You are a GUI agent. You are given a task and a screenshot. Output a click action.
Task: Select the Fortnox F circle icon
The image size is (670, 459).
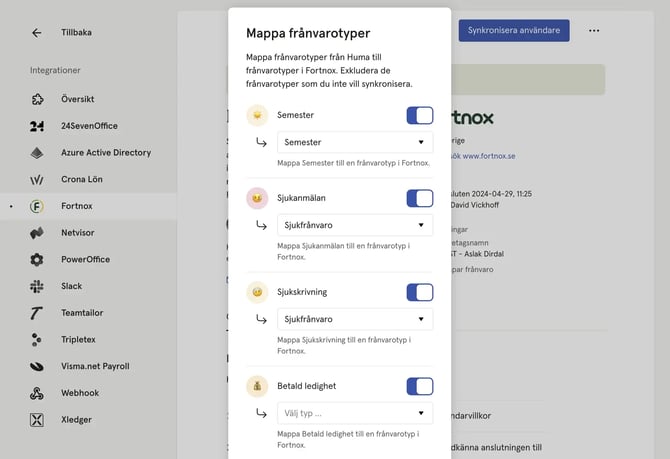tap(37, 206)
